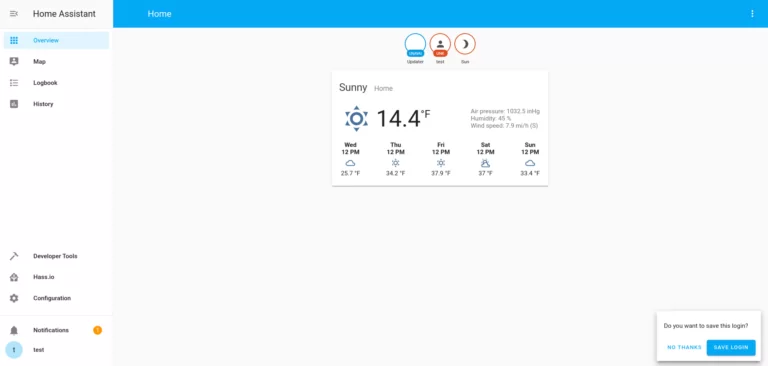
Task: Click the Notifications bell icon
Action: 14,330
